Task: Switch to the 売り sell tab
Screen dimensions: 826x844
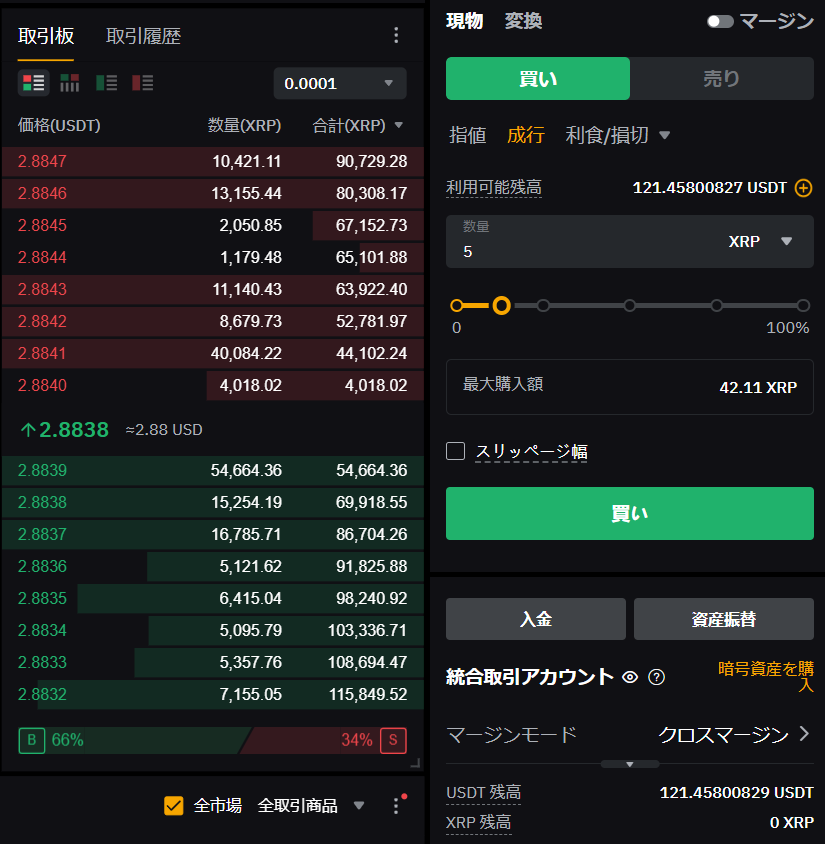Action: [x=721, y=78]
